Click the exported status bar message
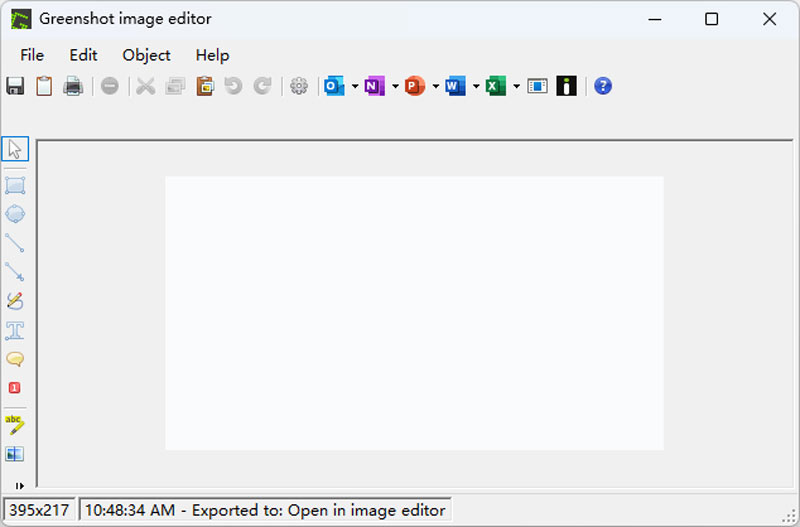 click(265, 510)
